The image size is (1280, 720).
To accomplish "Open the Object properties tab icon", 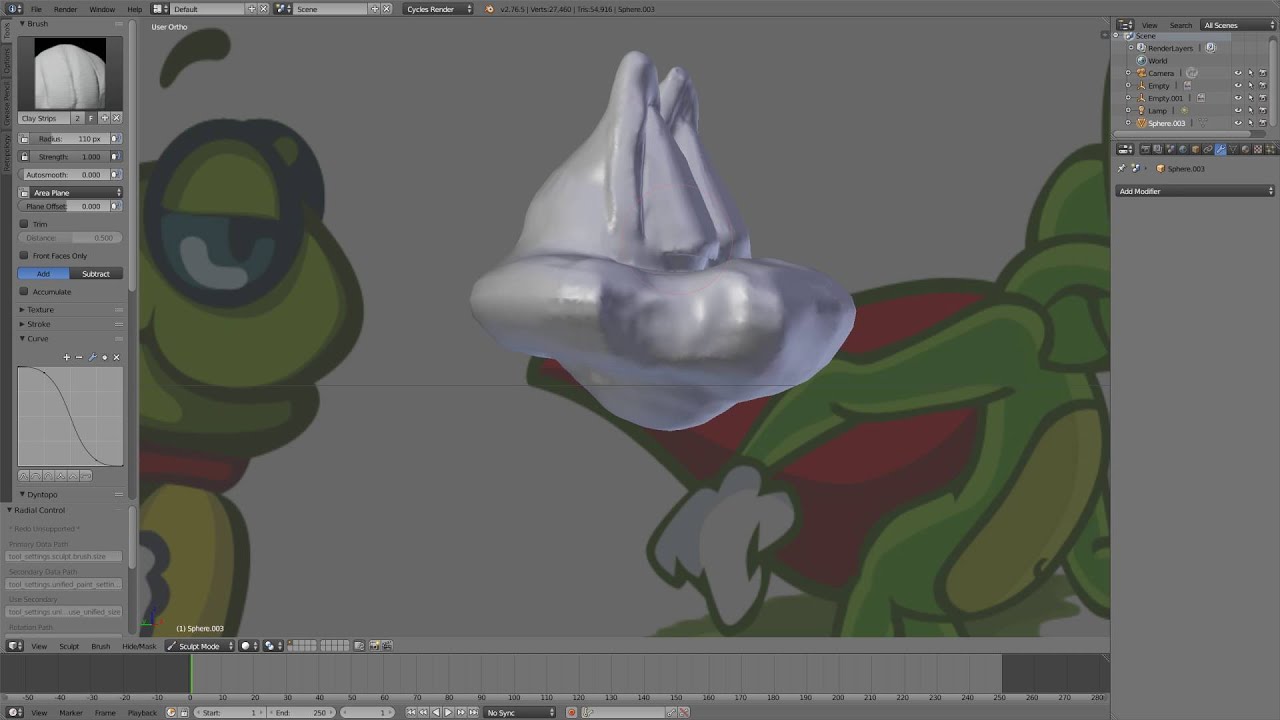I will tap(1195, 149).
